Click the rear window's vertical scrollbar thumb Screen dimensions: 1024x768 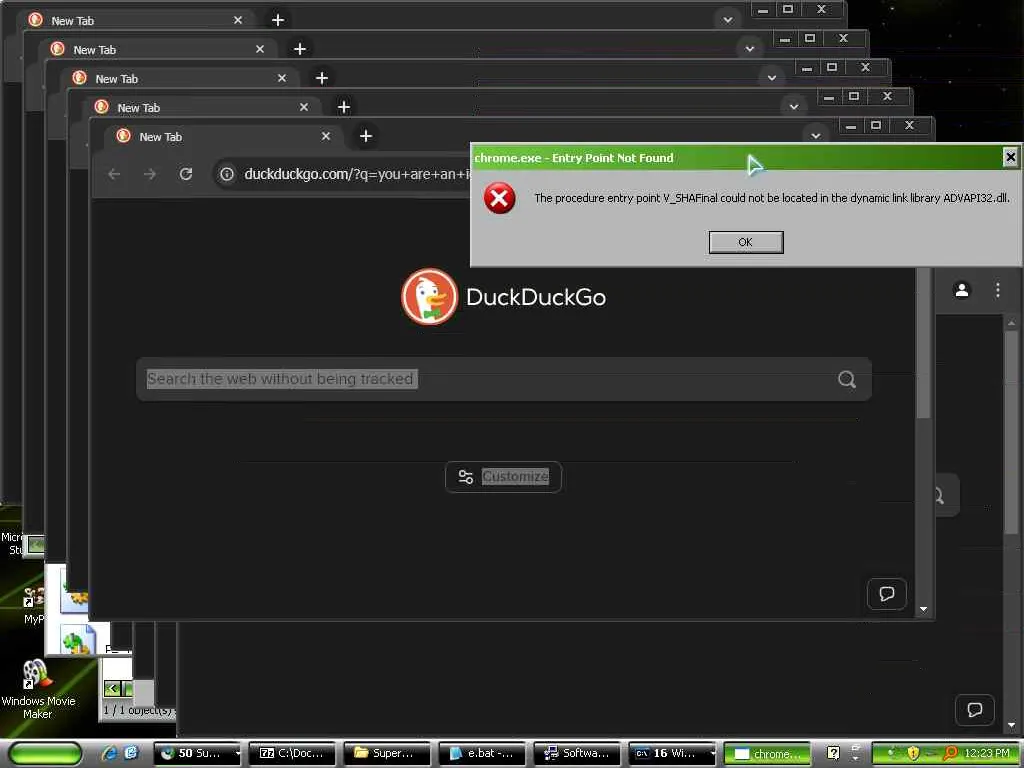click(x=1012, y=431)
